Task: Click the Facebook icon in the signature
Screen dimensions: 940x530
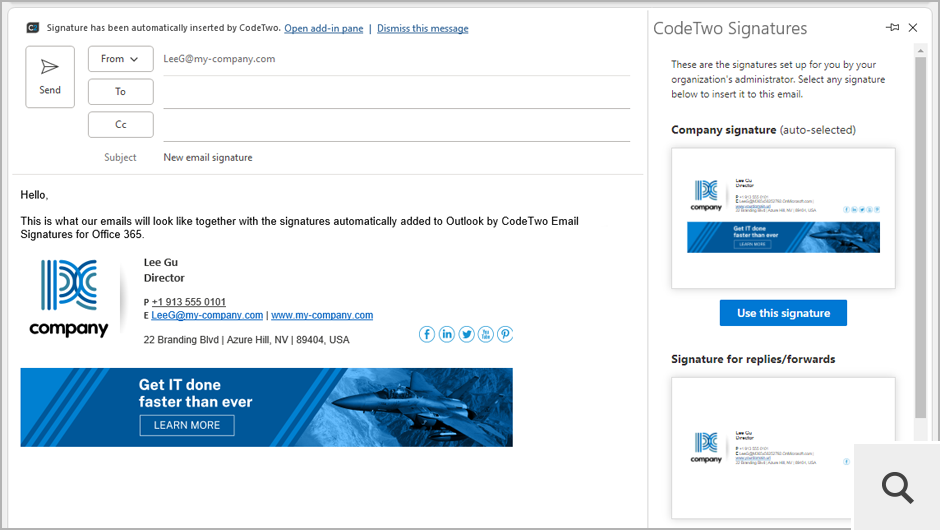Action: (427, 334)
